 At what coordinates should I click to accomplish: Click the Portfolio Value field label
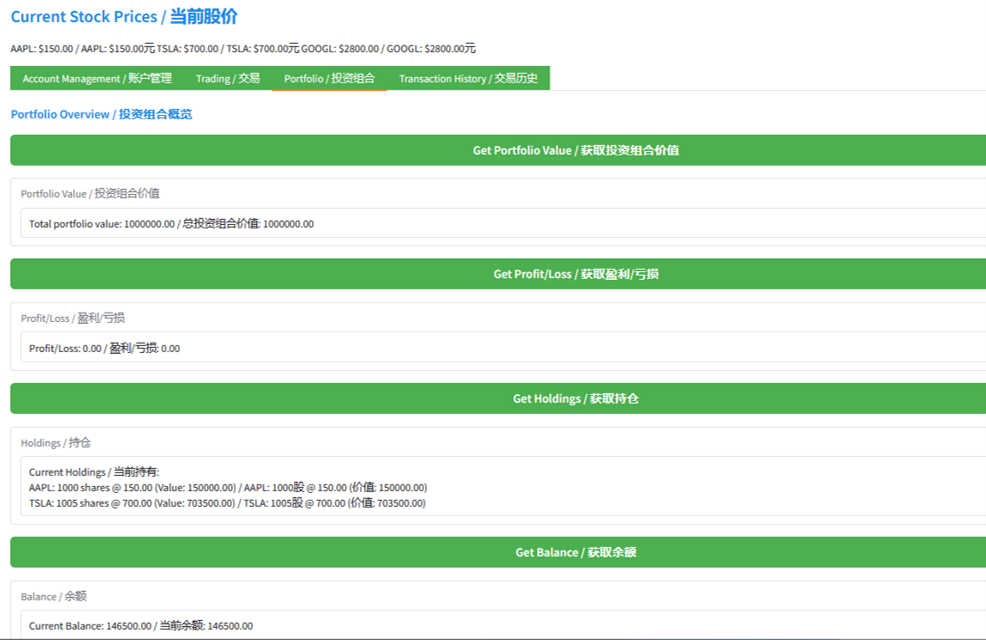[x=90, y=193]
